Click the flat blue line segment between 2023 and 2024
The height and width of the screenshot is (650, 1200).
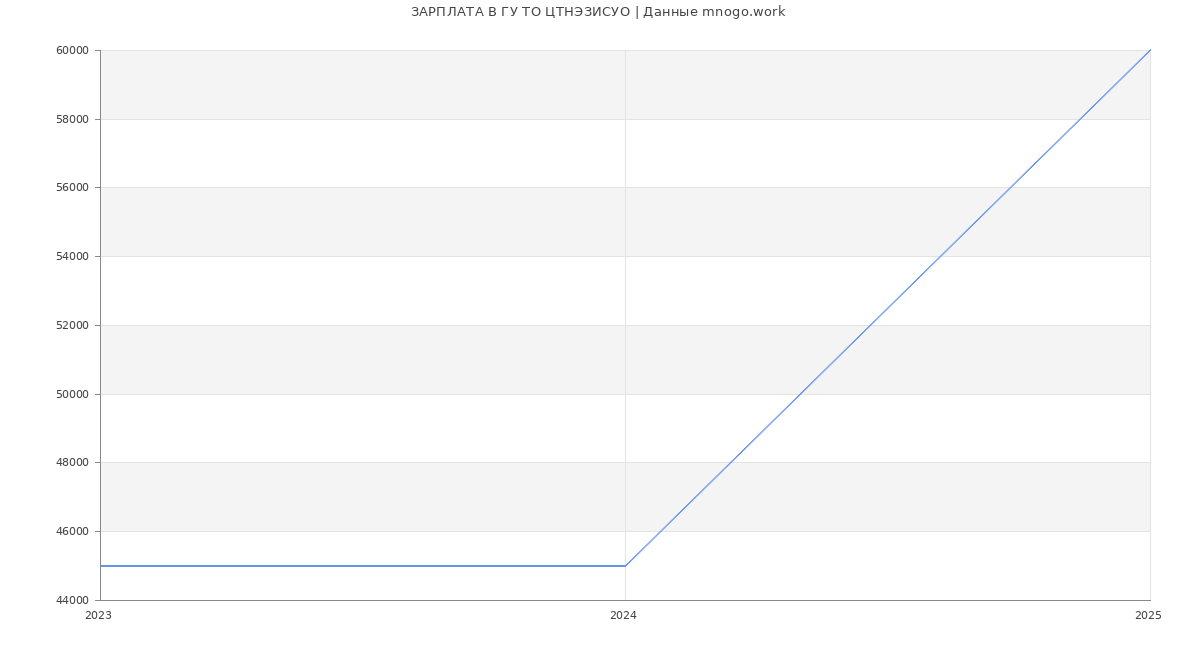[360, 566]
